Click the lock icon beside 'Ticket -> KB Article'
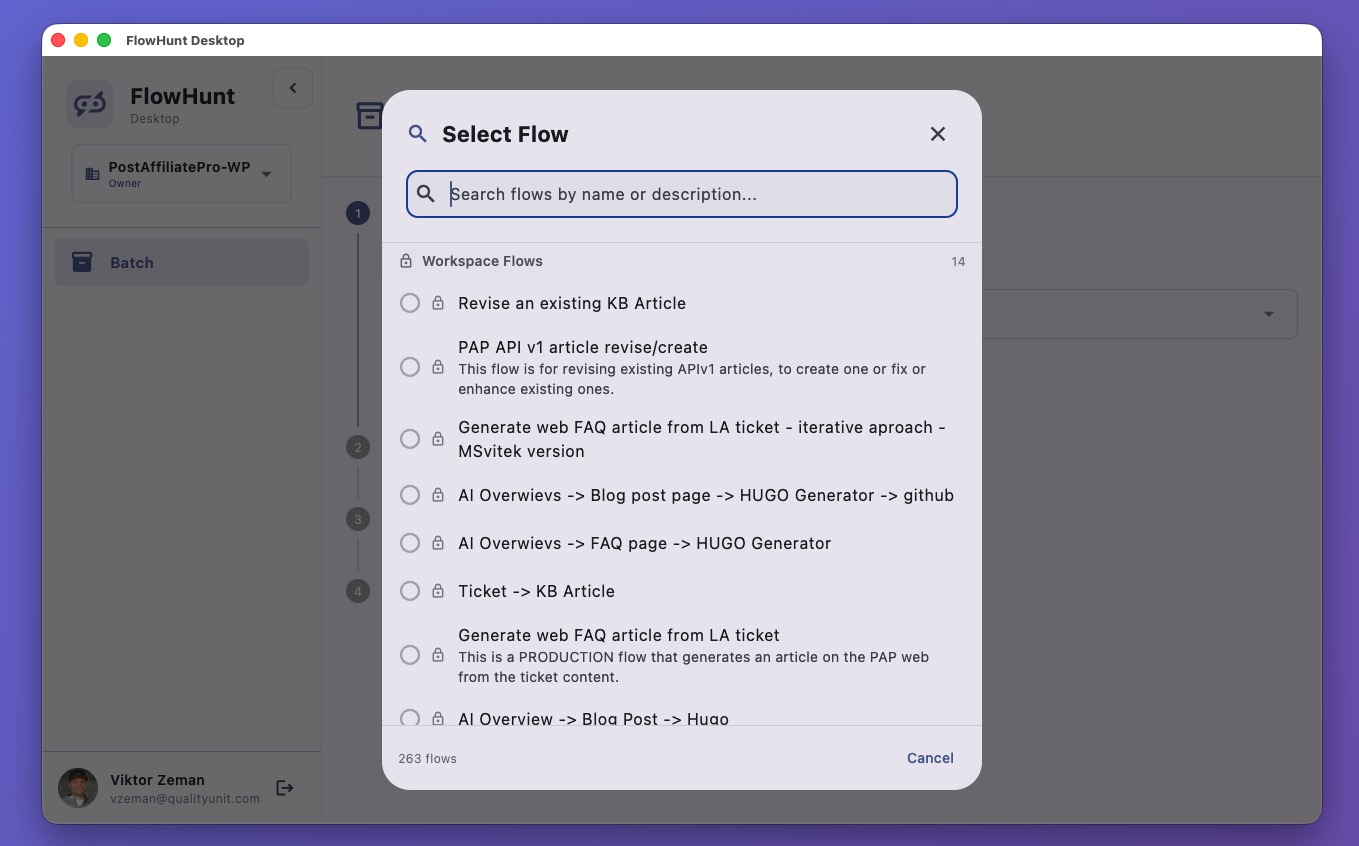 438,591
